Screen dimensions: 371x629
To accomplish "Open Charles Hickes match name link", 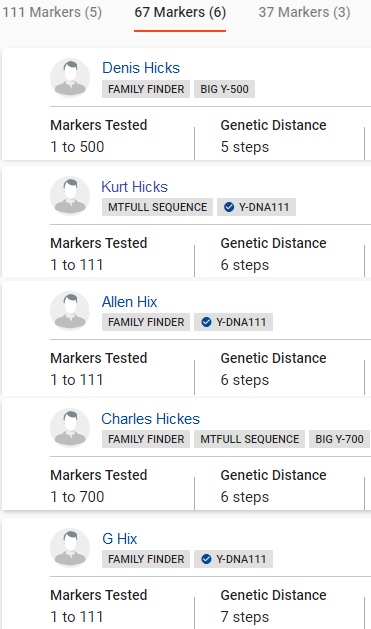I will coord(150,419).
